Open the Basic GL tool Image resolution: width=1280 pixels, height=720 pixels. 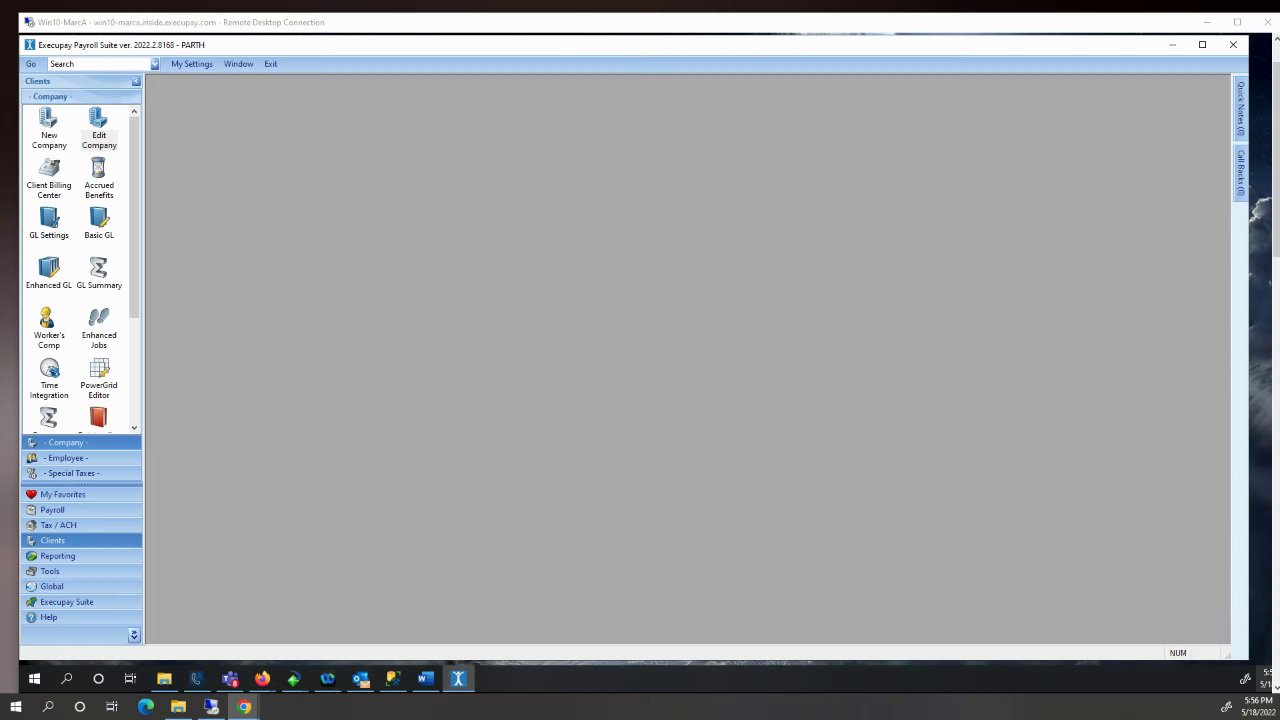pos(99,224)
